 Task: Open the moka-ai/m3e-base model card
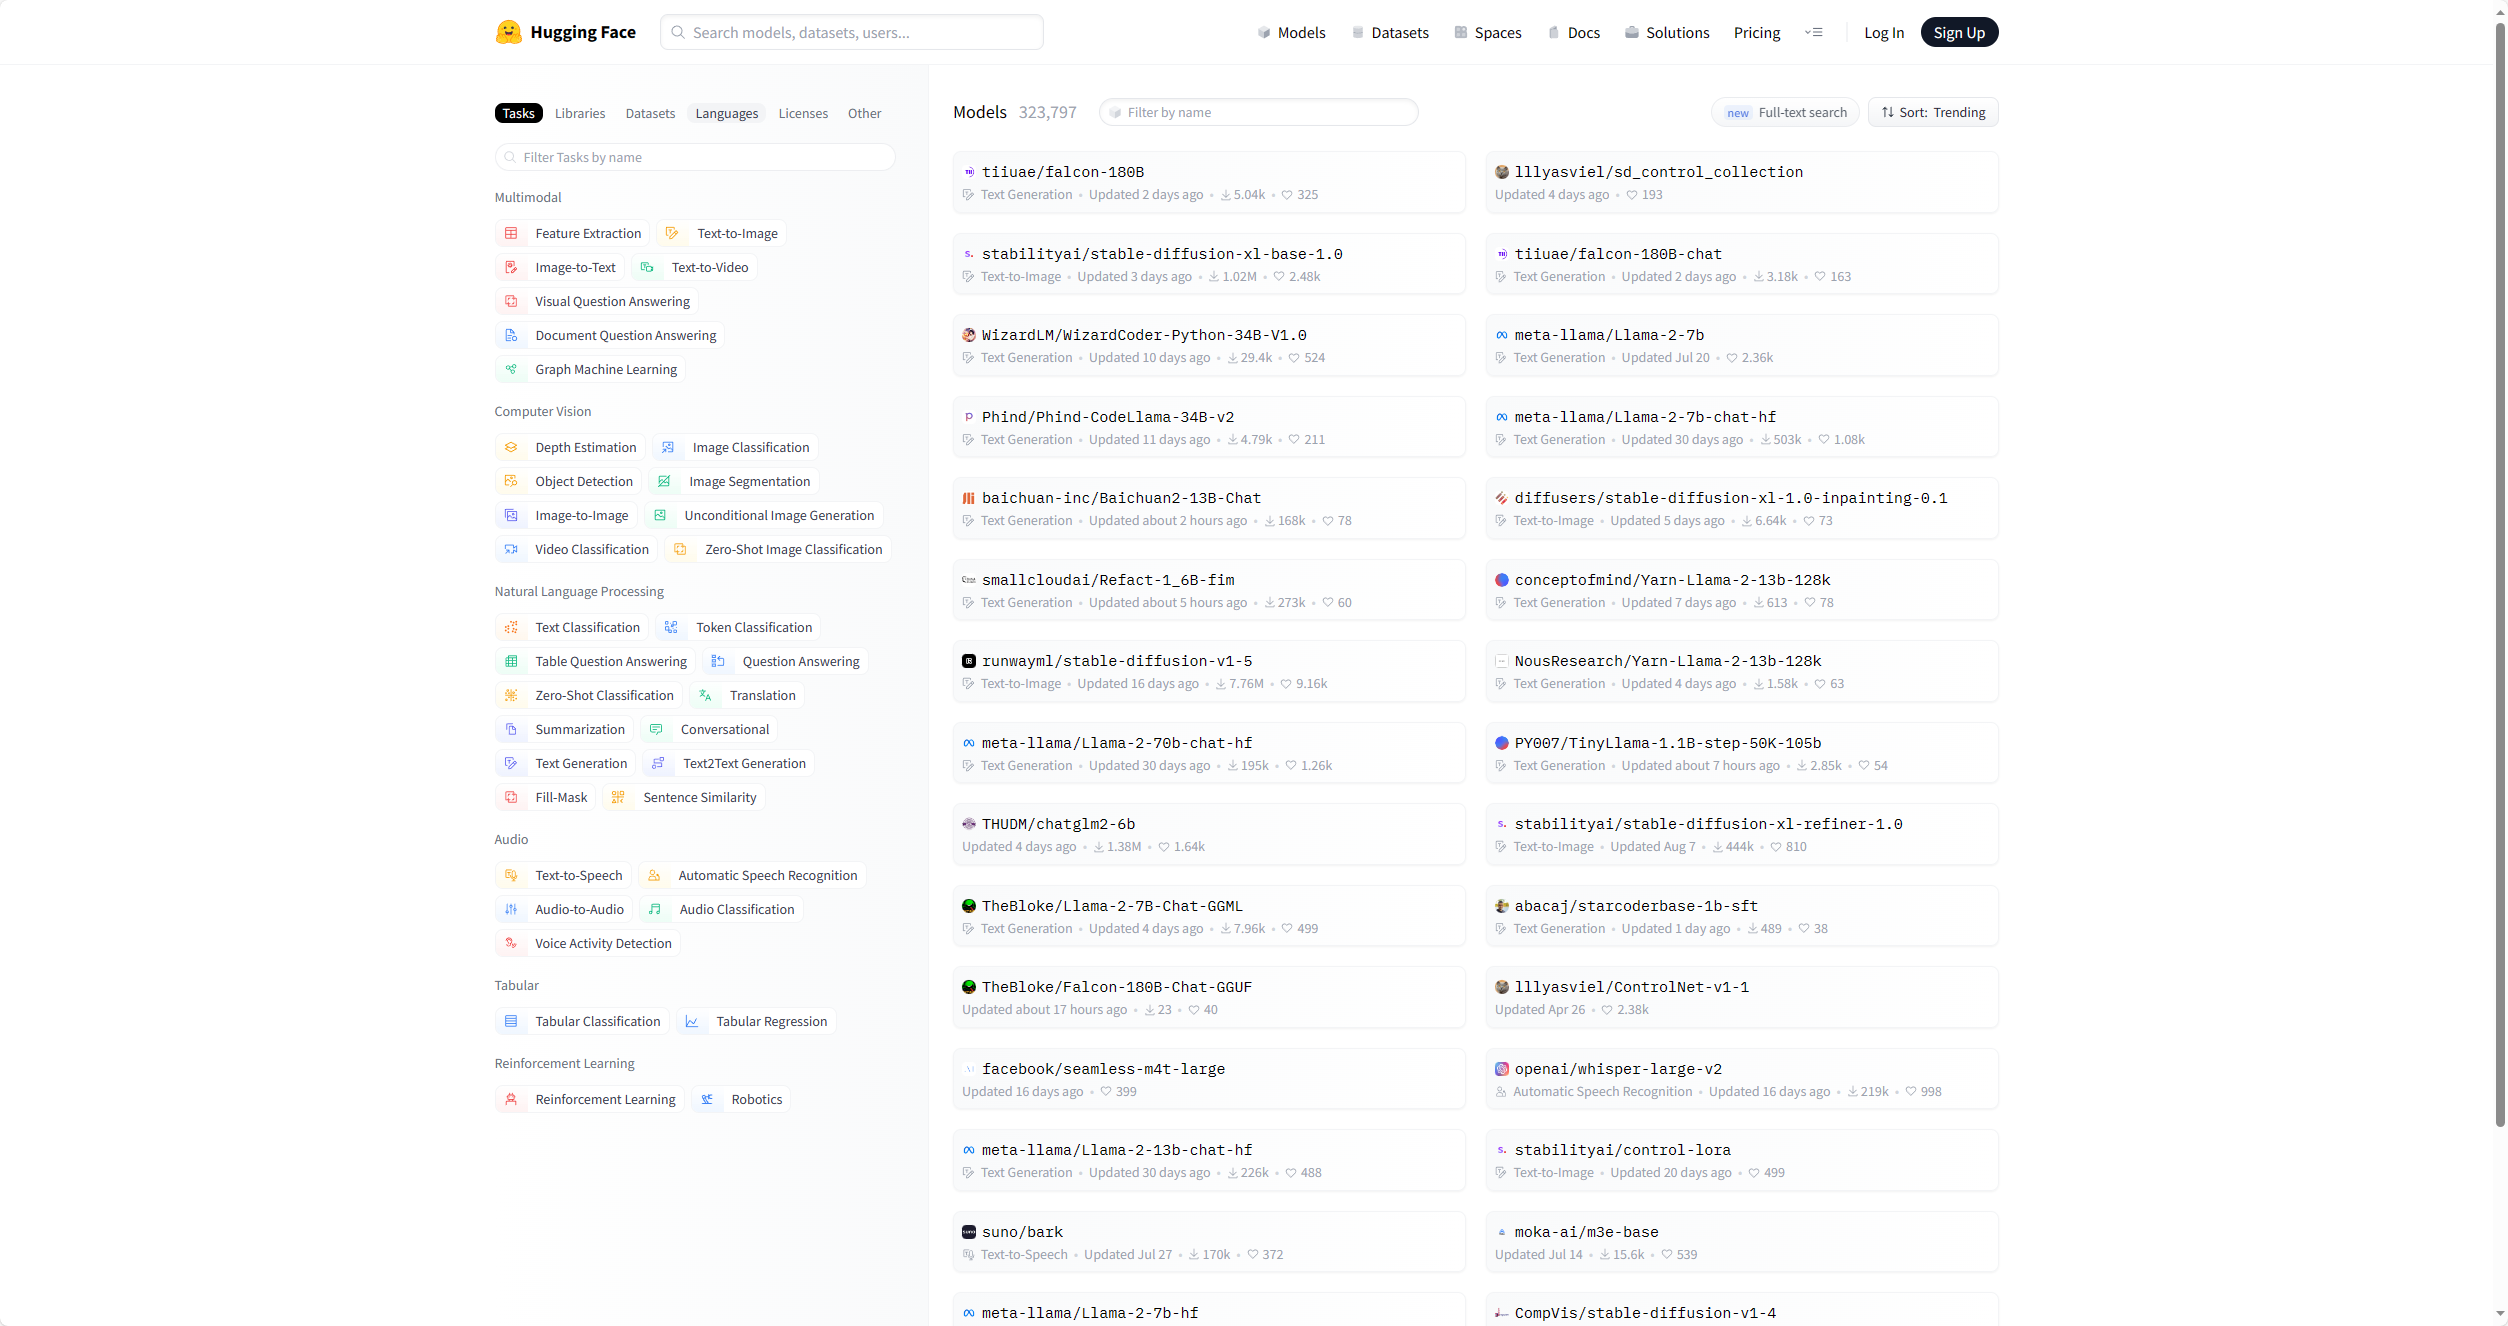click(x=1742, y=1242)
